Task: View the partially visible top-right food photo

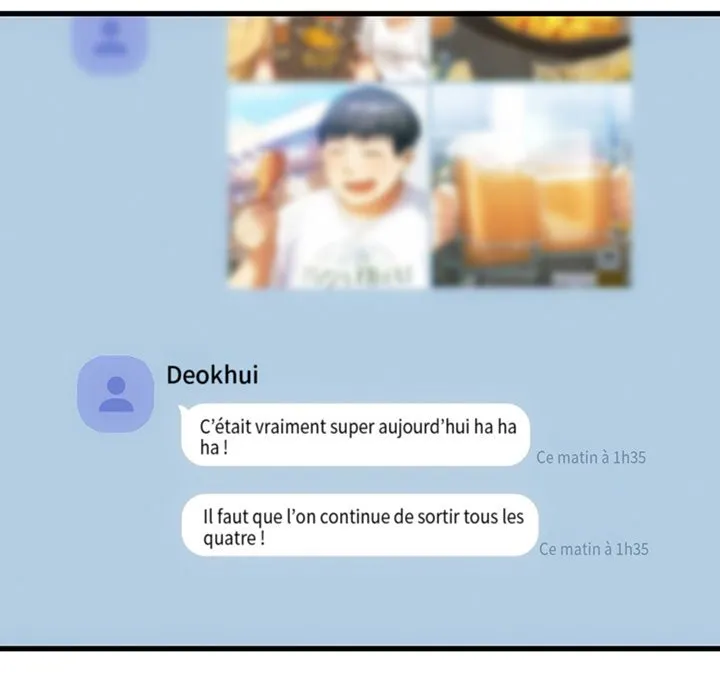Action: click(x=531, y=49)
